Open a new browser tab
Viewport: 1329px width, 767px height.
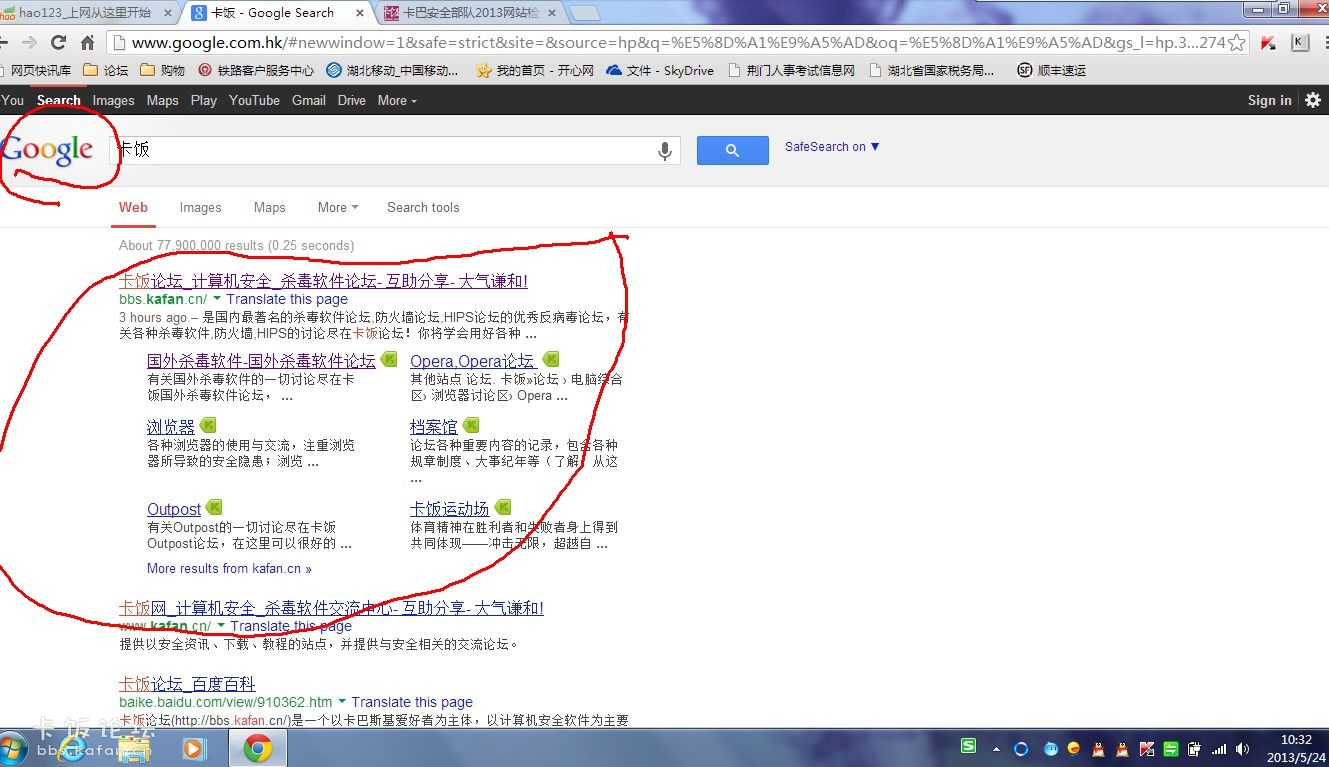(x=585, y=13)
